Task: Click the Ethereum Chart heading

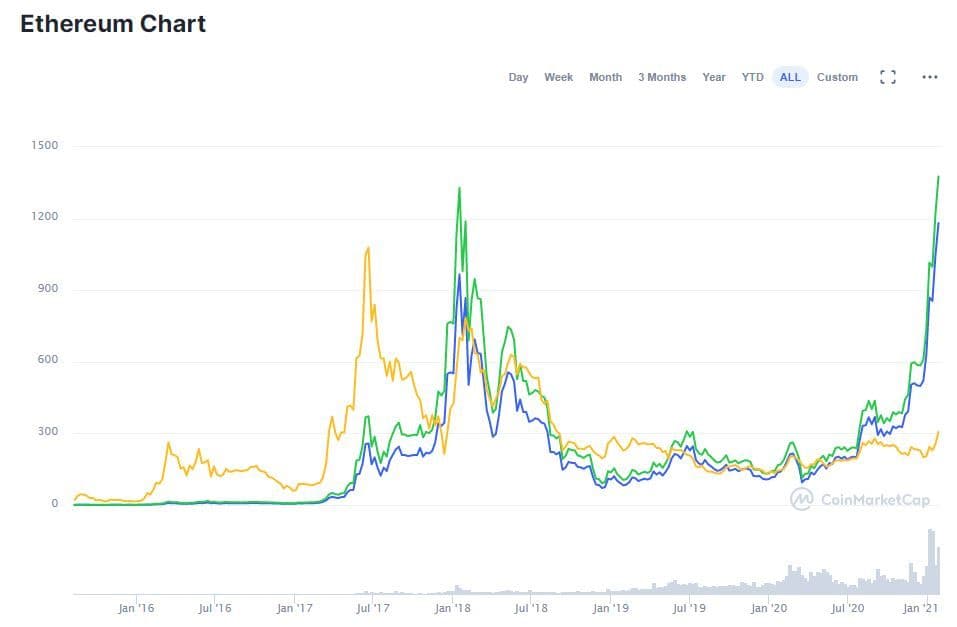Action: point(113,24)
